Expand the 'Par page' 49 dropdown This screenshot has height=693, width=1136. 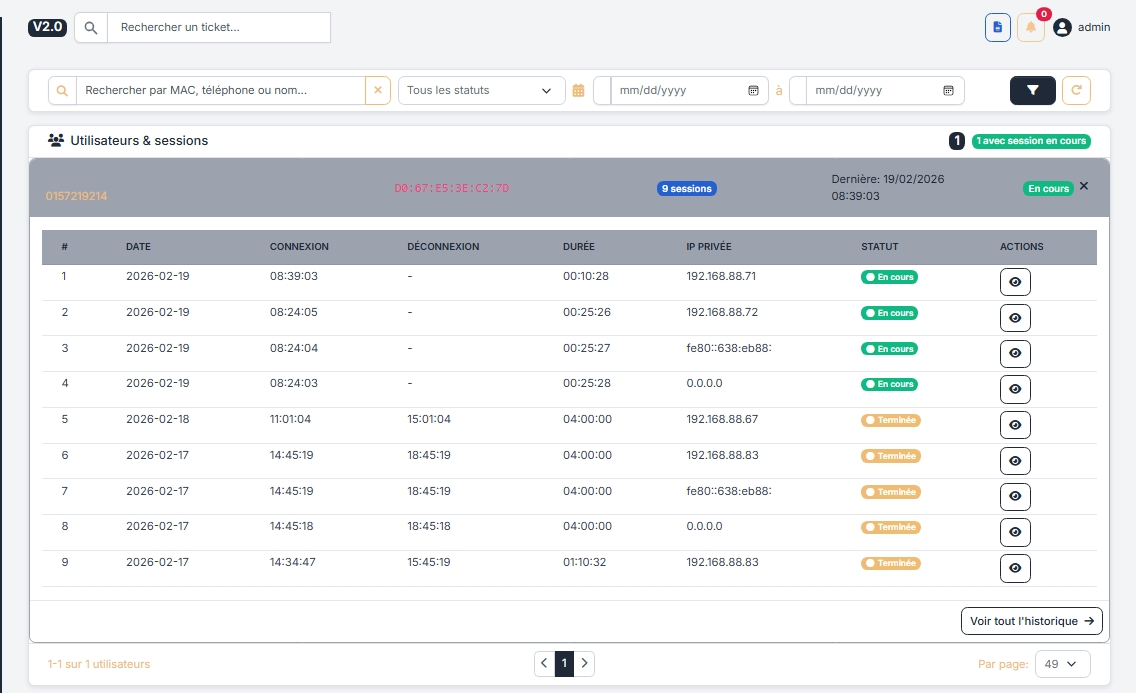1063,663
